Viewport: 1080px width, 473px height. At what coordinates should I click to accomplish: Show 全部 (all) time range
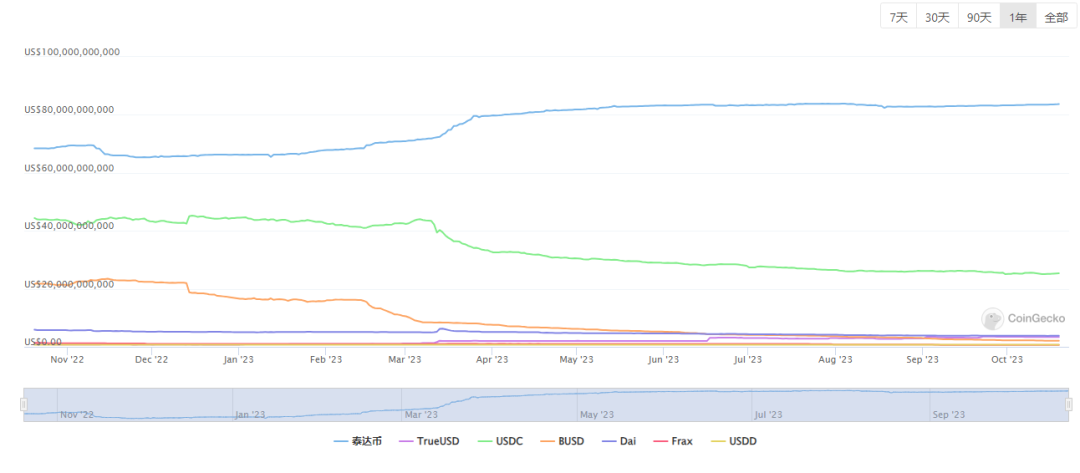[x=1056, y=17]
